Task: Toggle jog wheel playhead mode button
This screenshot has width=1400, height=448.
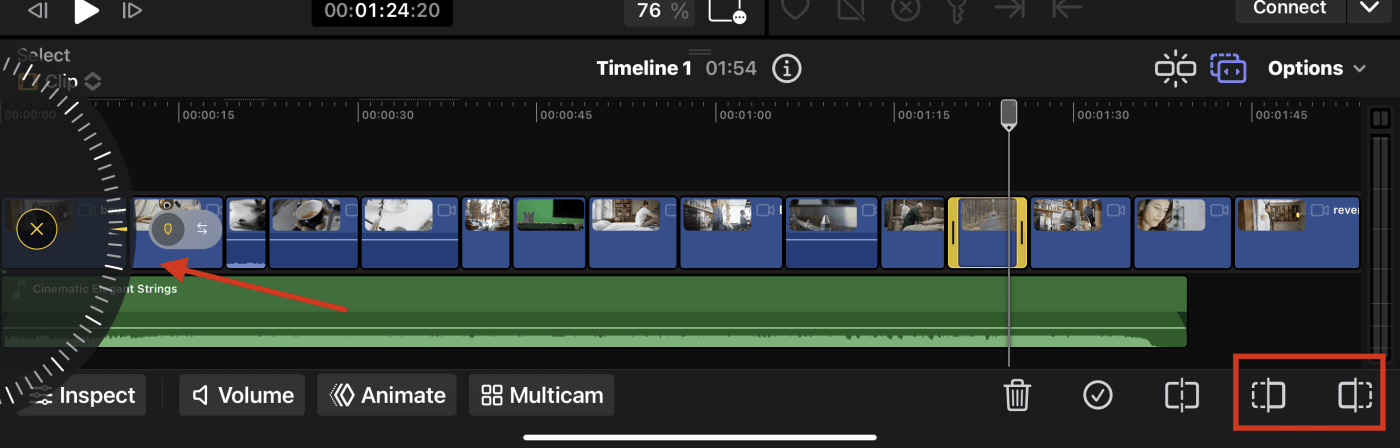Action: pyautogui.click(x=168, y=229)
